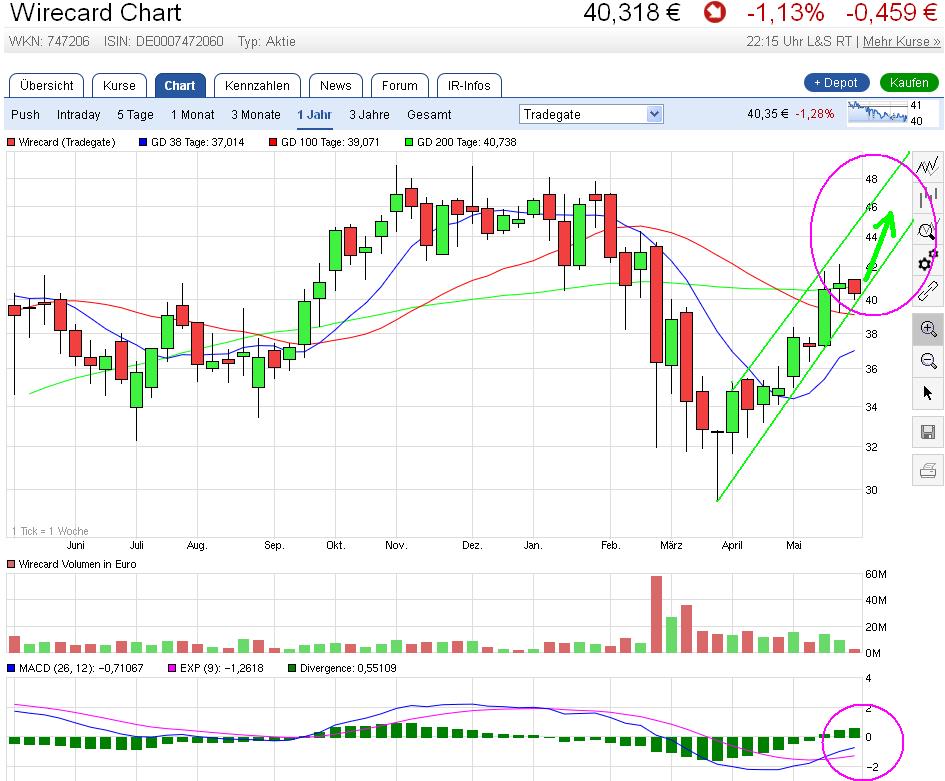Click the Divergence: 0,55109 label
The image size is (945, 781).
coord(348,668)
